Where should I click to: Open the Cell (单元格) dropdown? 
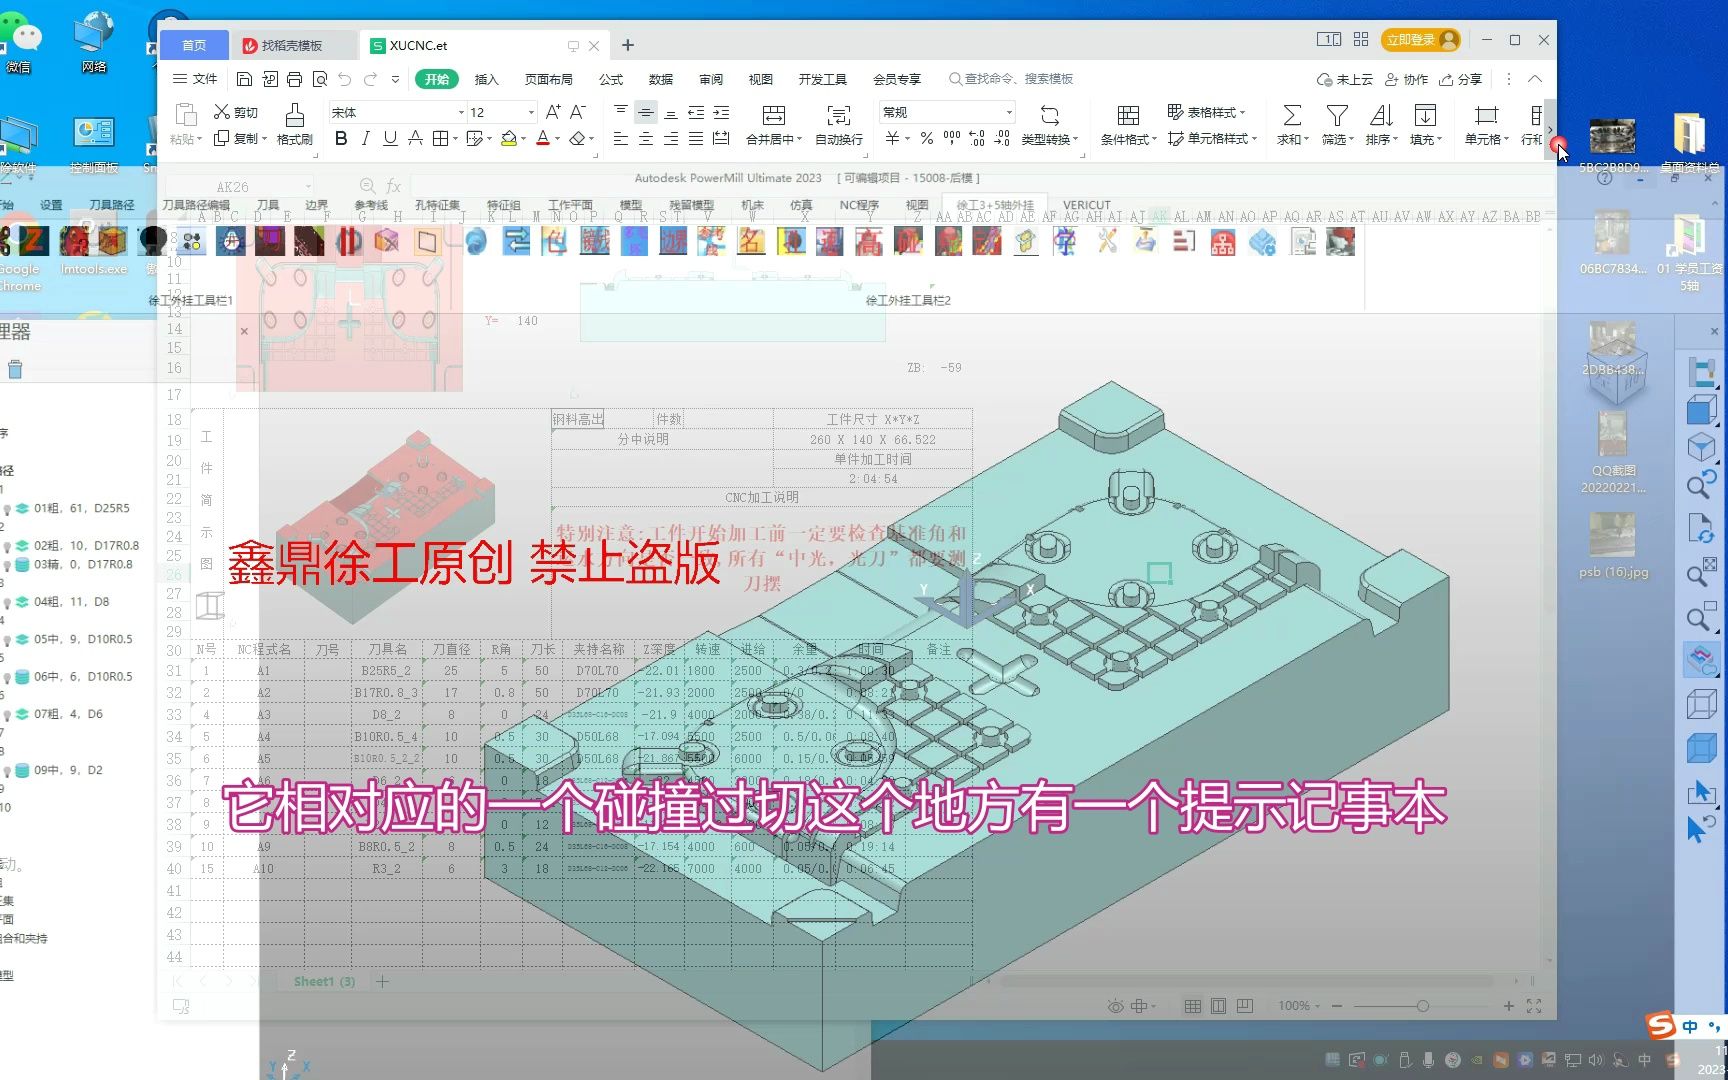click(1486, 125)
